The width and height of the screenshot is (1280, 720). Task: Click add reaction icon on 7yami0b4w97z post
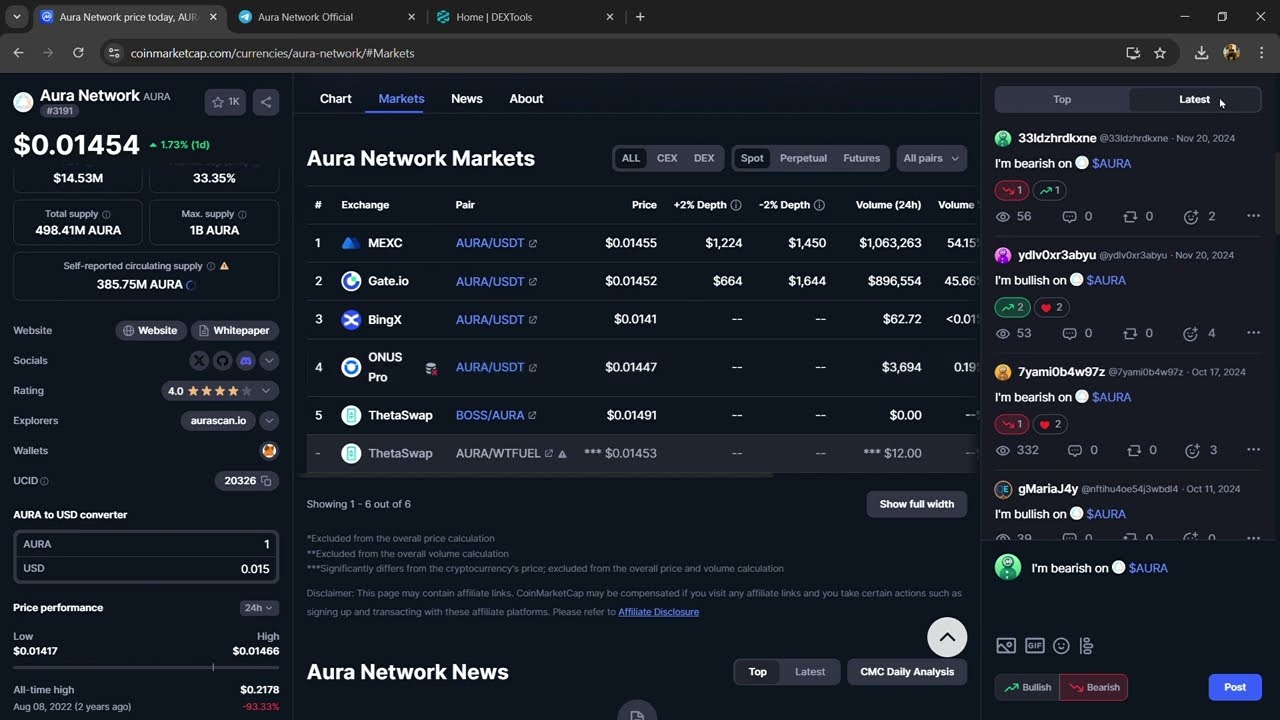tap(1192, 450)
